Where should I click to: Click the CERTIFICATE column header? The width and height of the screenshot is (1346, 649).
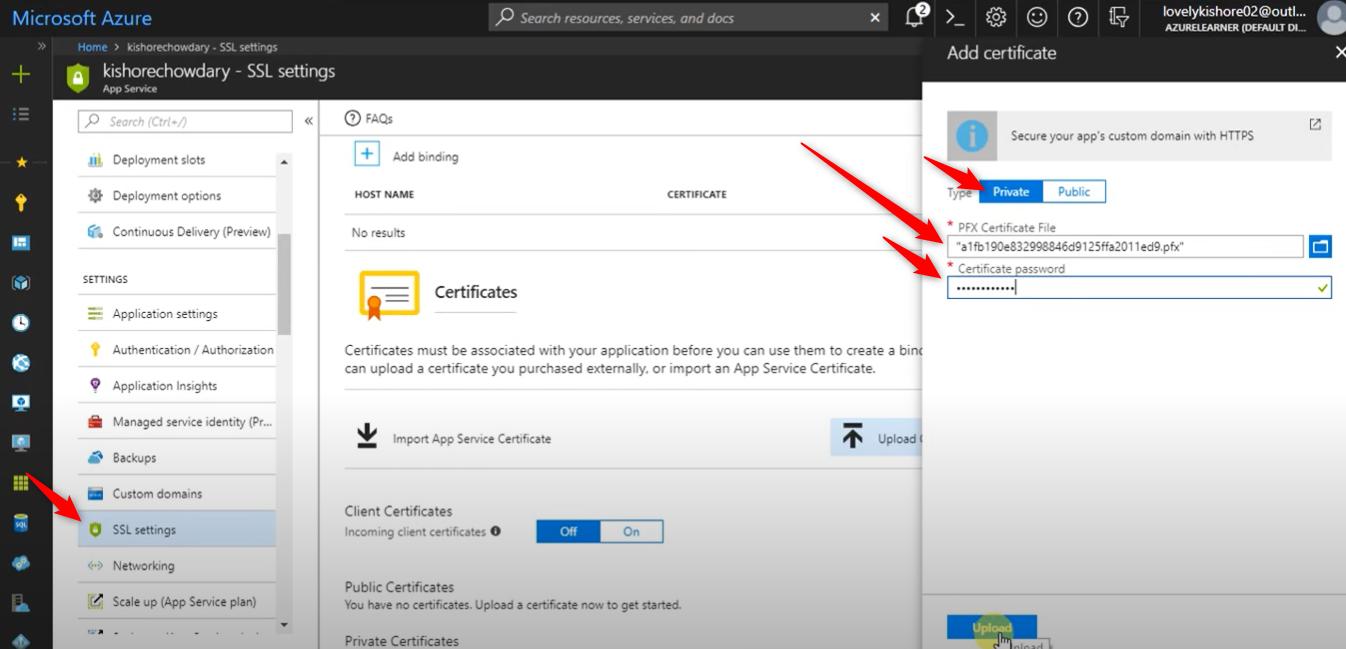click(697, 194)
